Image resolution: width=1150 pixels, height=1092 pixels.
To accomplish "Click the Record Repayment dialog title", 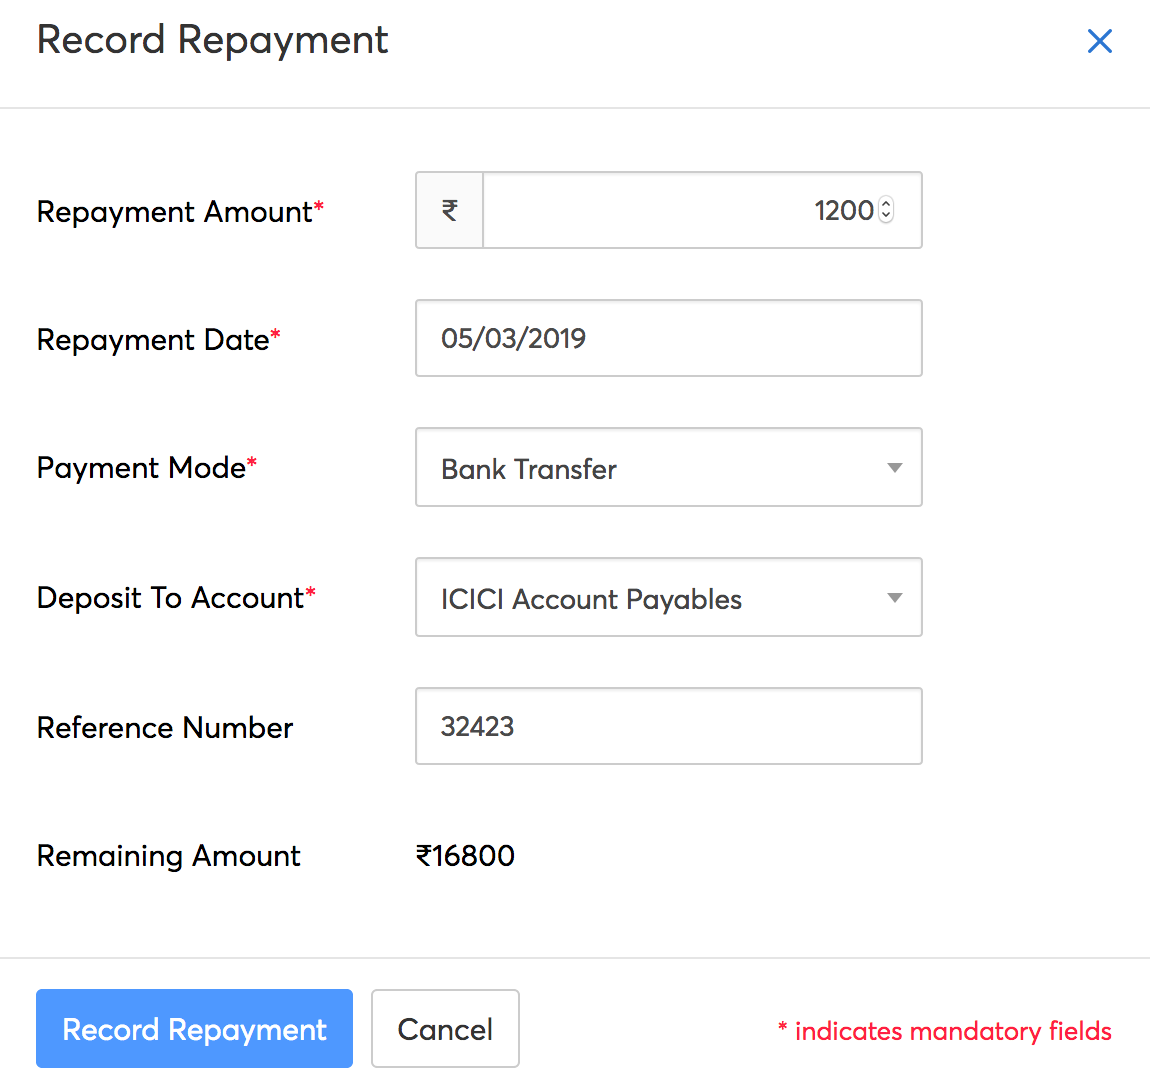I will pos(212,40).
